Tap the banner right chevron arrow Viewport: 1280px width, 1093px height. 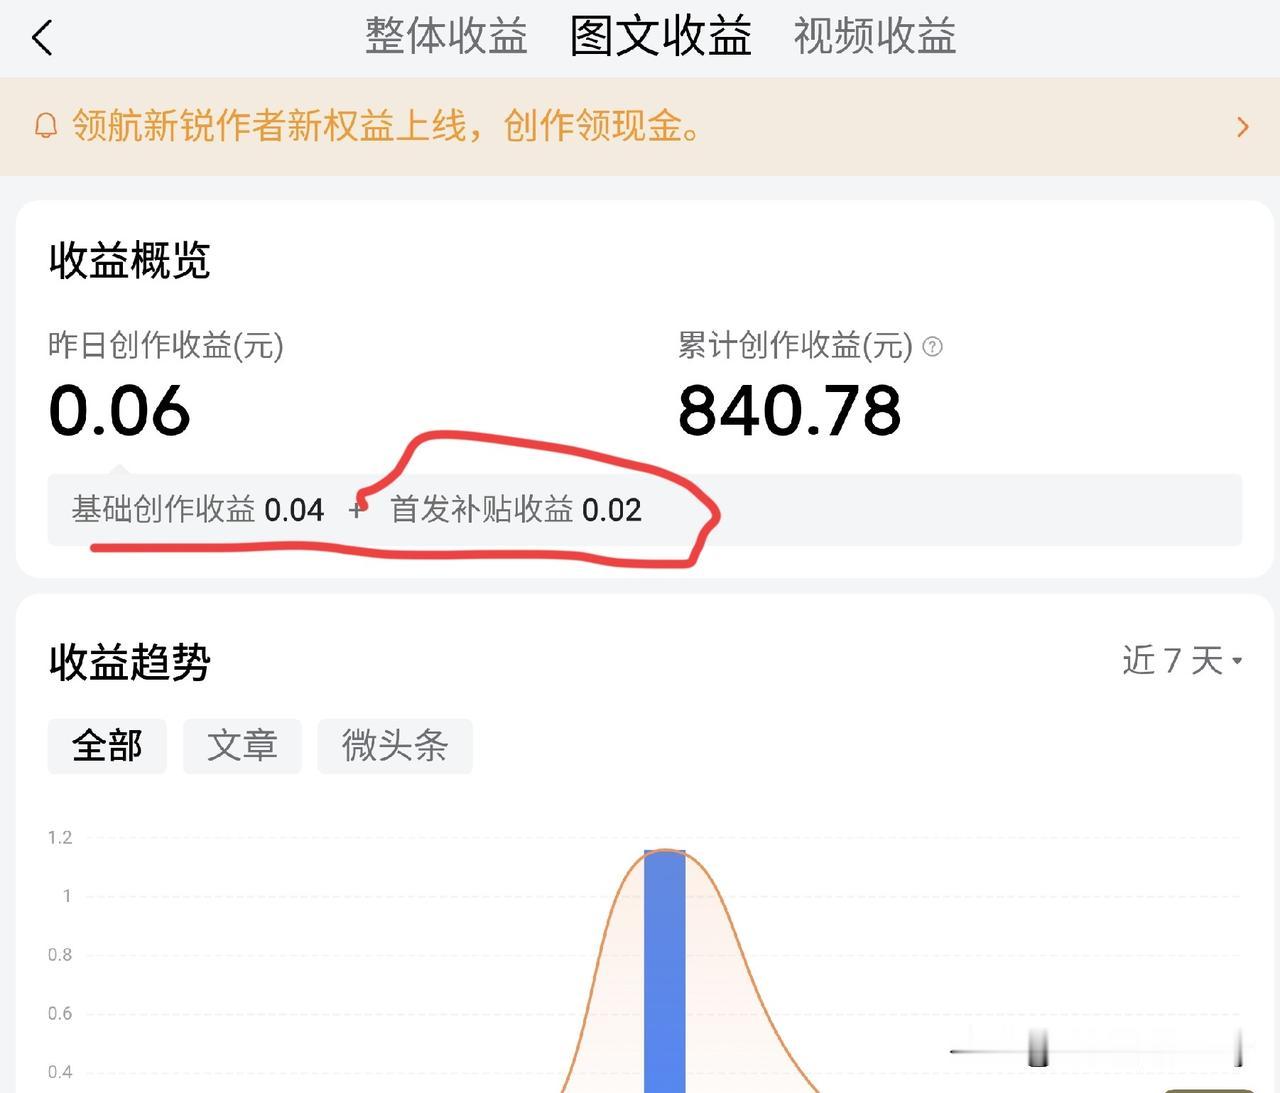[1242, 127]
